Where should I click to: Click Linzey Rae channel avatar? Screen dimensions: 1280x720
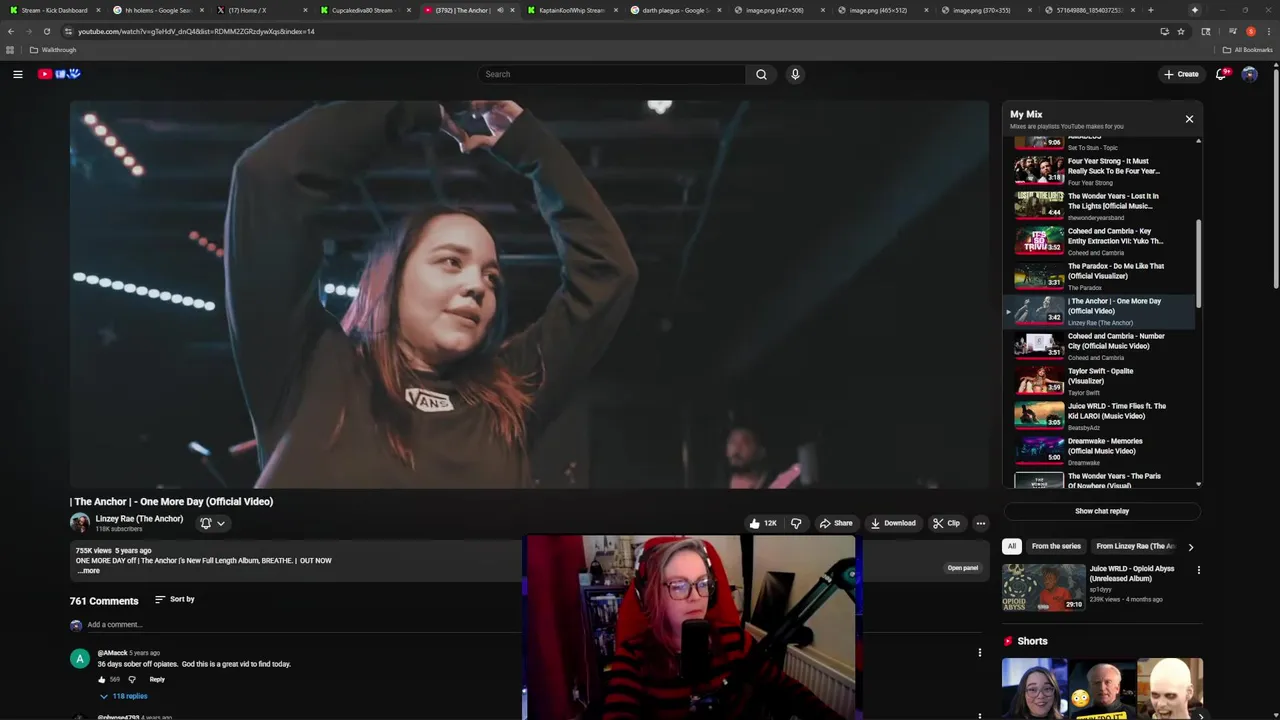click(x=79, y=522)
